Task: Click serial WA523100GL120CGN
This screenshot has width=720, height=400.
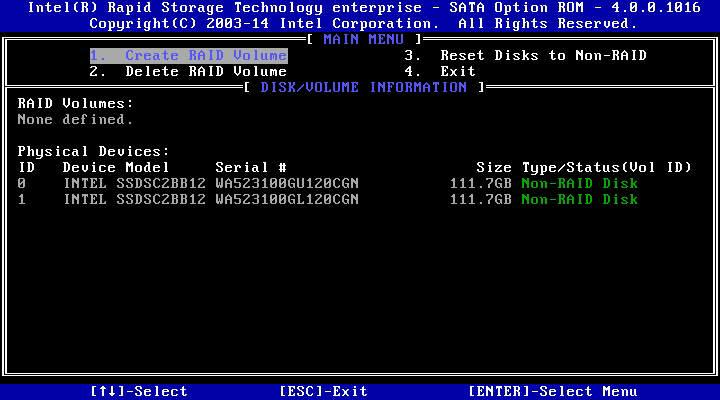Action: (287, 199)
